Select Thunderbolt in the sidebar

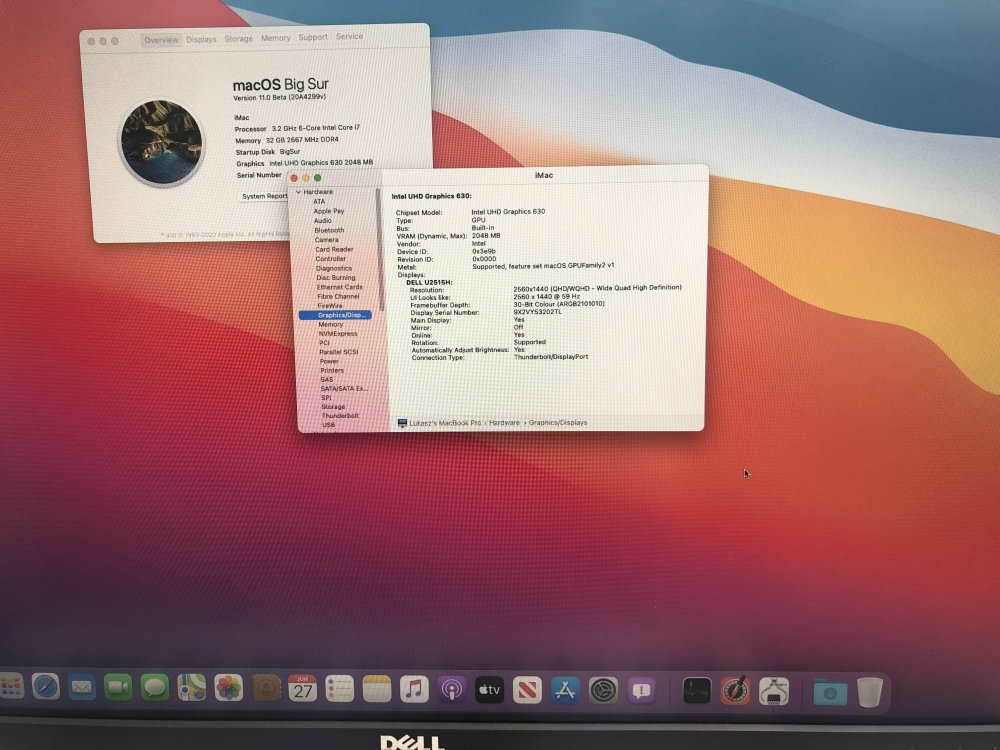340,415
